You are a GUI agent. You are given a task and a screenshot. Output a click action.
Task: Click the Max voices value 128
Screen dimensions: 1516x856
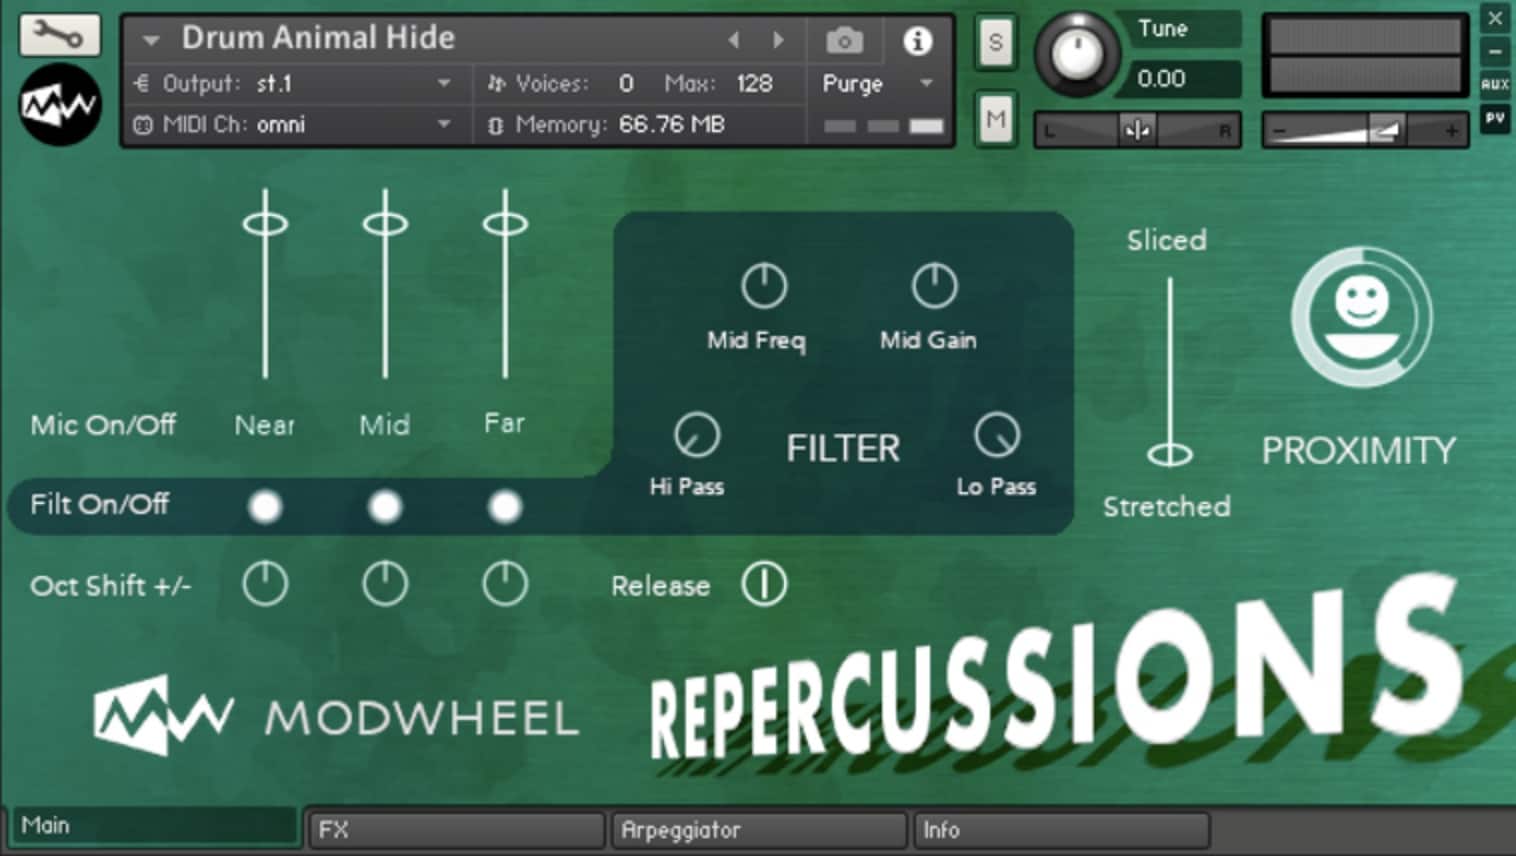click(x=754, y=84)
